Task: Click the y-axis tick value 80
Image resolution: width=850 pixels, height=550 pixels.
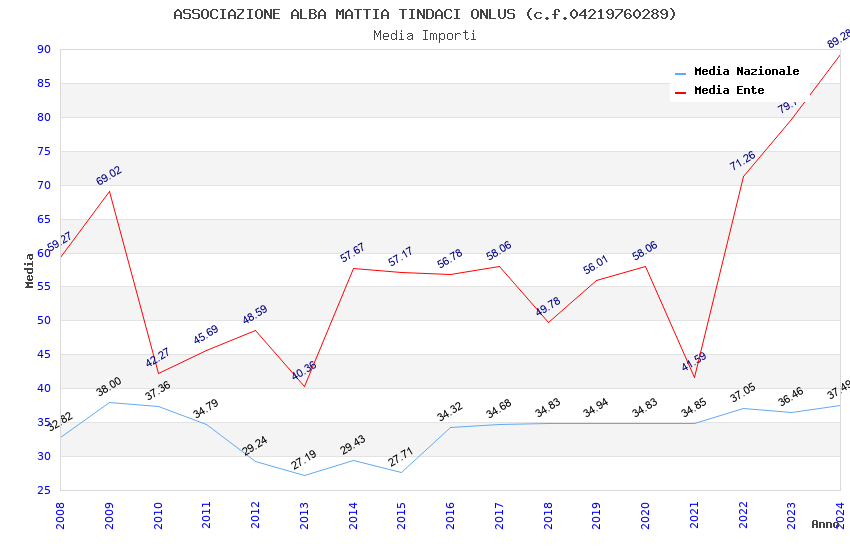Action: (44, 118)
